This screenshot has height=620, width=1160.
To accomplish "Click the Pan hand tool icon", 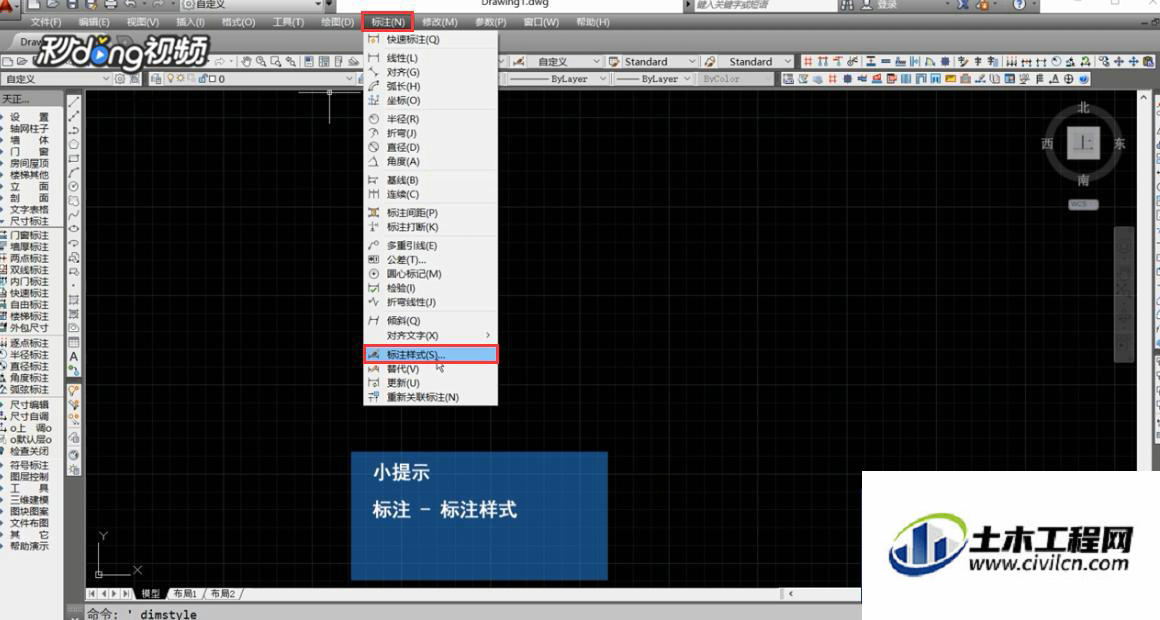I will 246,61.
